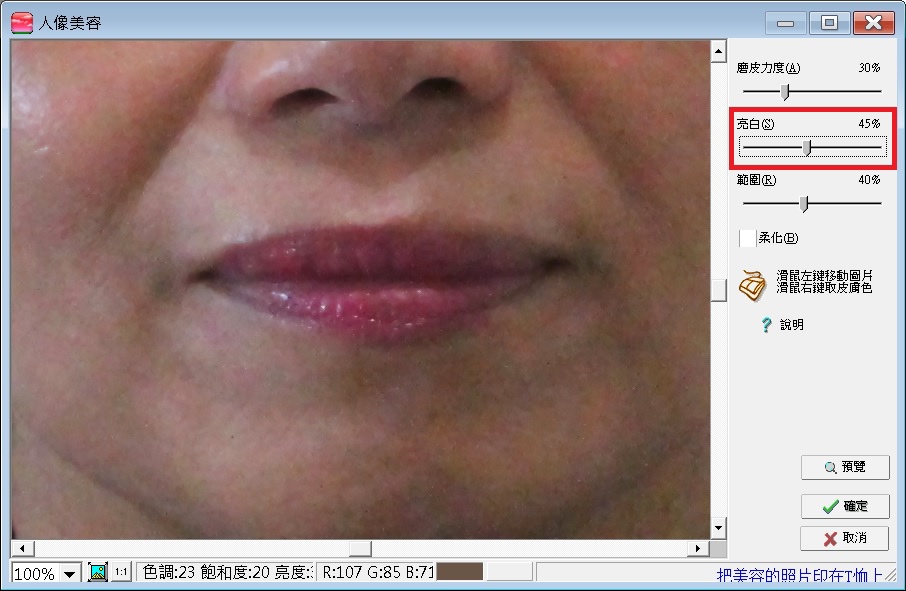Image resolution: width=906 pixels, height=591 pixels.
Task: Cancel with the 取消 button
Action: coord(845,538)
